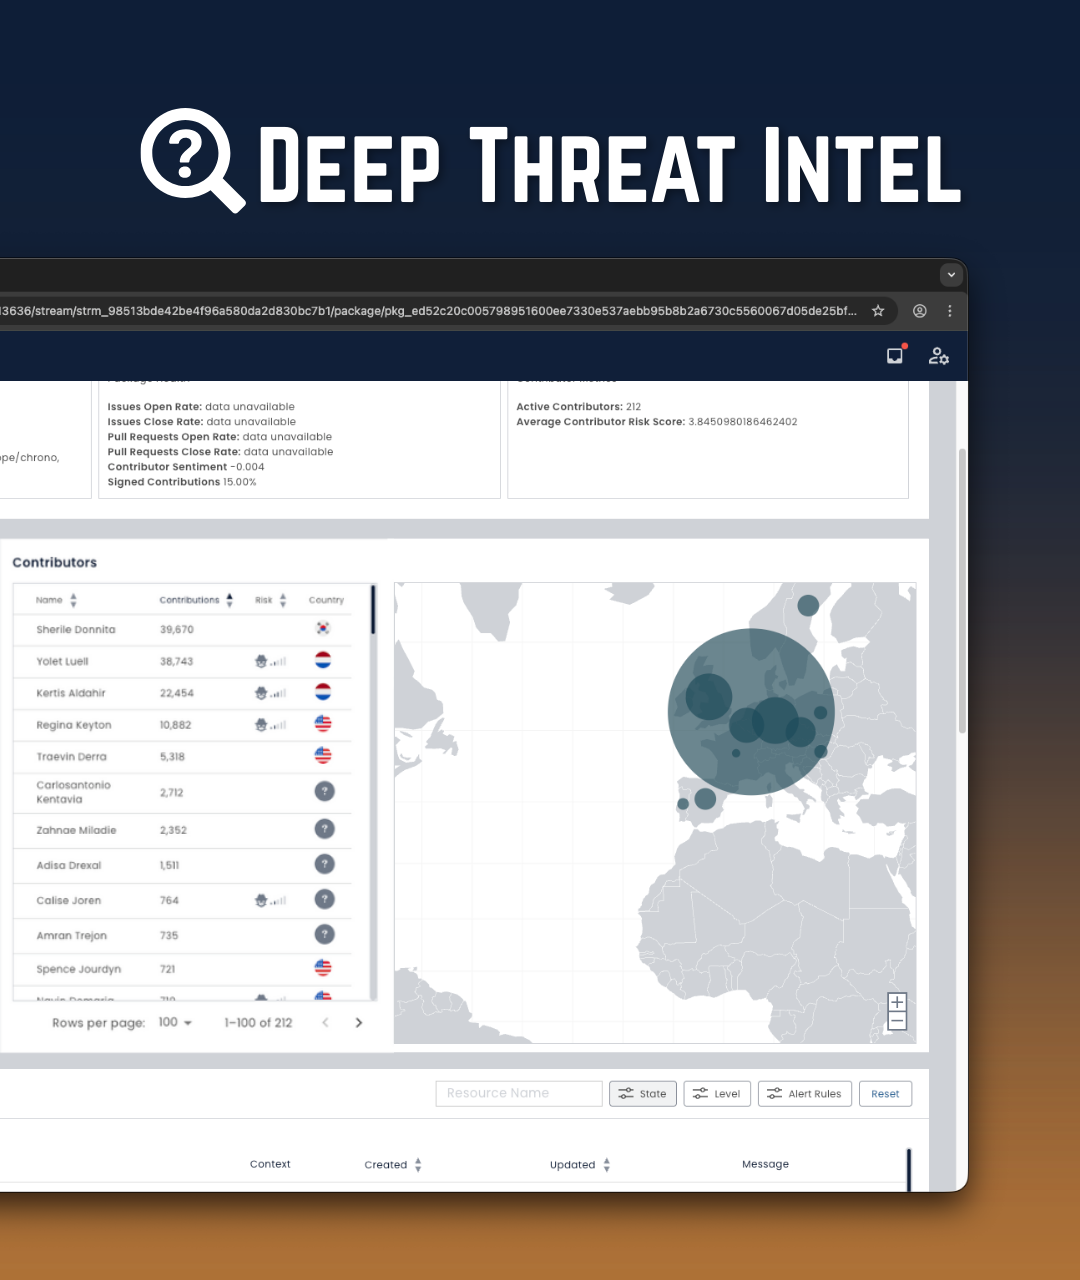Click the US flag for Traevin Derra

pyautogui.click(x=323, y=756)
